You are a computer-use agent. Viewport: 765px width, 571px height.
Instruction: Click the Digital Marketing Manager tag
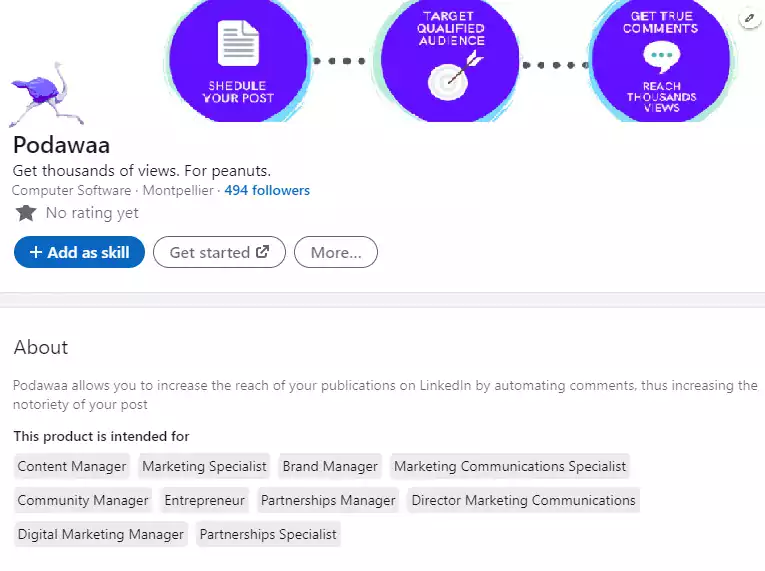(101, 534)
